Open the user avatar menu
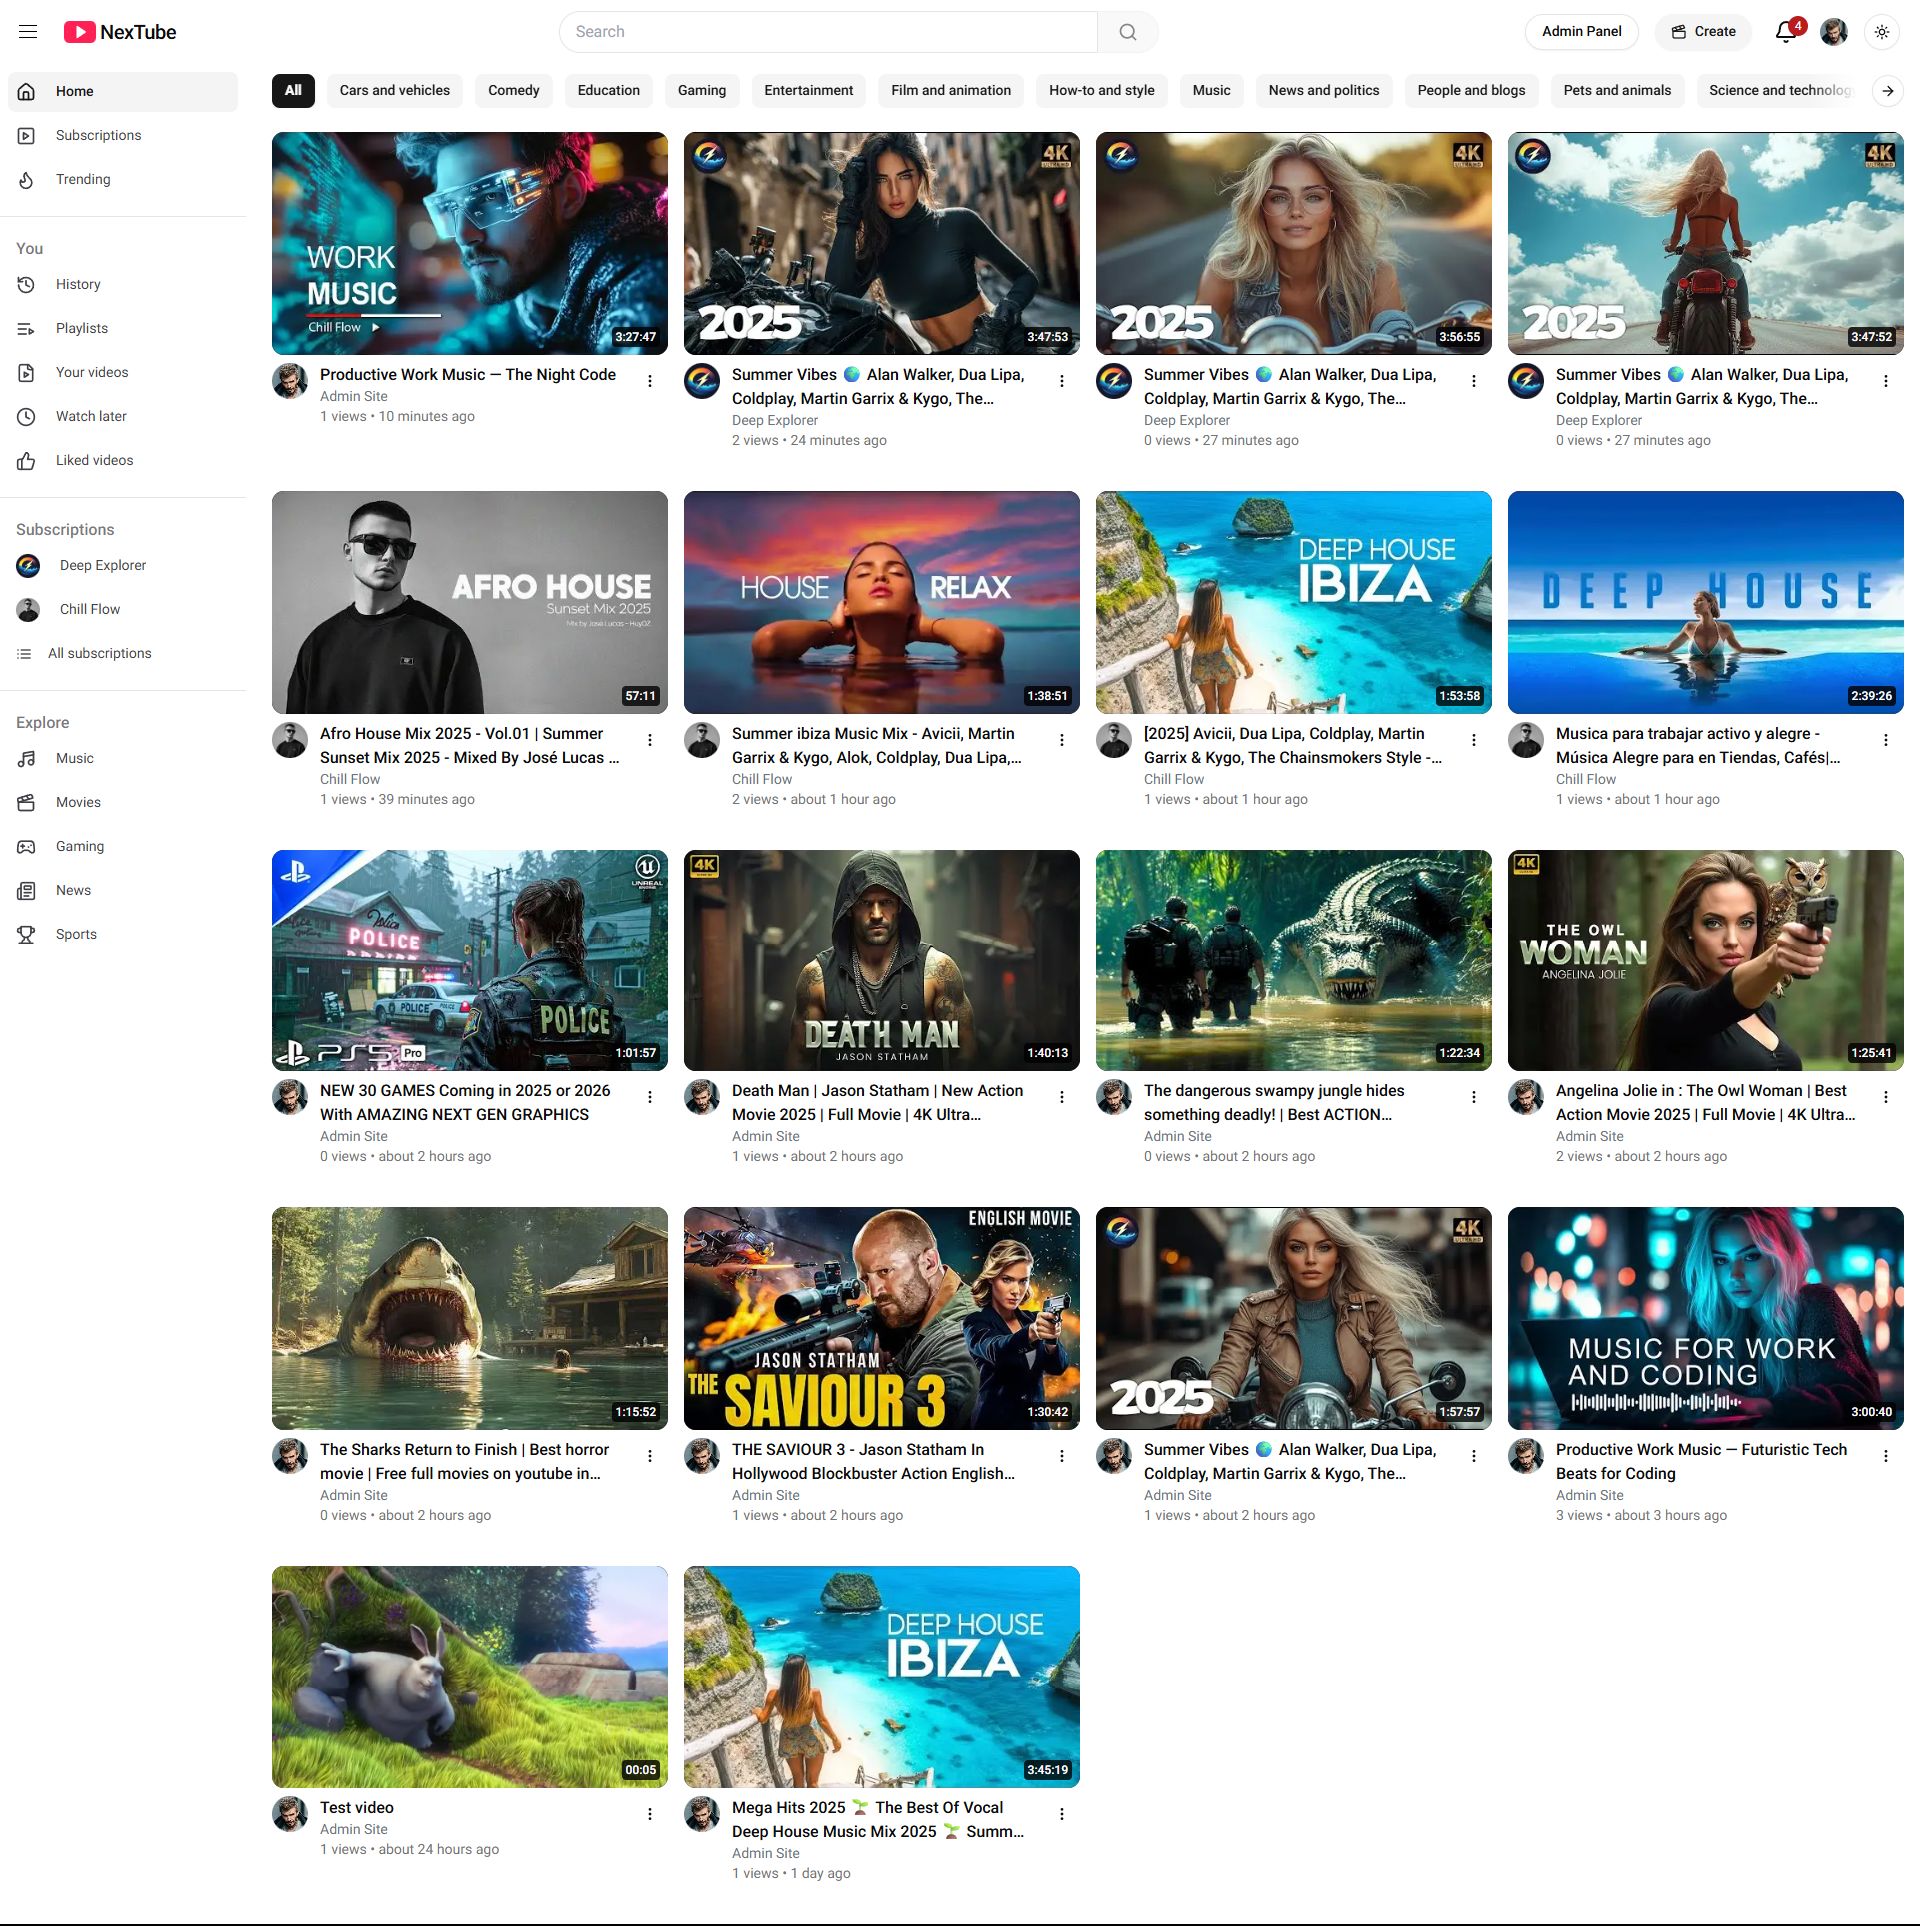 [x=1833, y=32]
